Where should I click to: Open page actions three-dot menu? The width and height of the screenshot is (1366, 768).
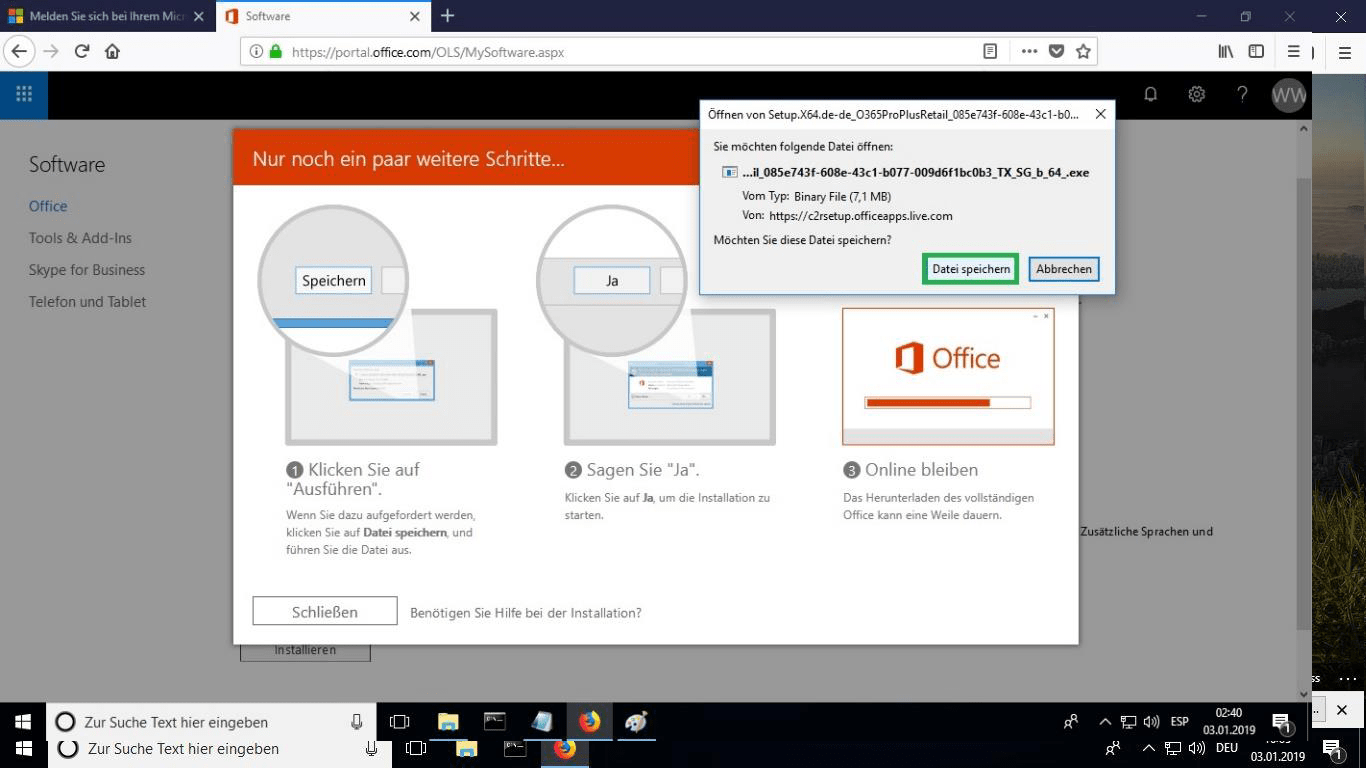pyautogui.click(x=1029, y=51)
